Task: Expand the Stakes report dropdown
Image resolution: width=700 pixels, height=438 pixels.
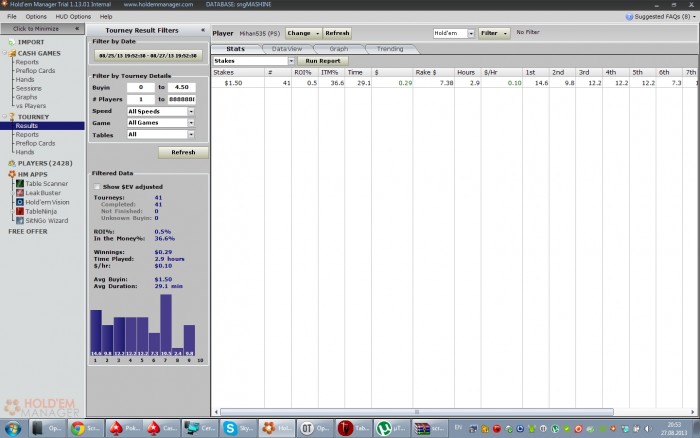Action: pyautogui.click(x=291, y=61)
